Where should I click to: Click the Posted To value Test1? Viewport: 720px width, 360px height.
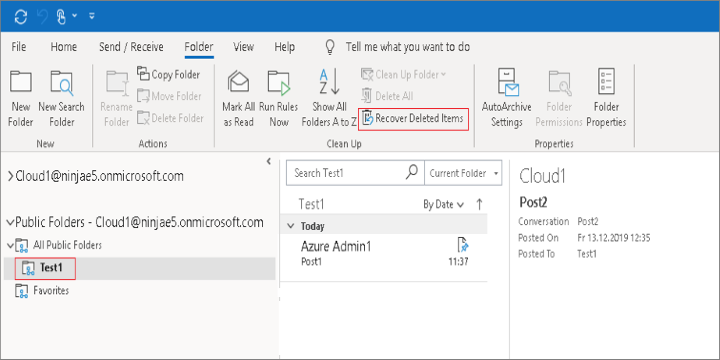point(587,254)
